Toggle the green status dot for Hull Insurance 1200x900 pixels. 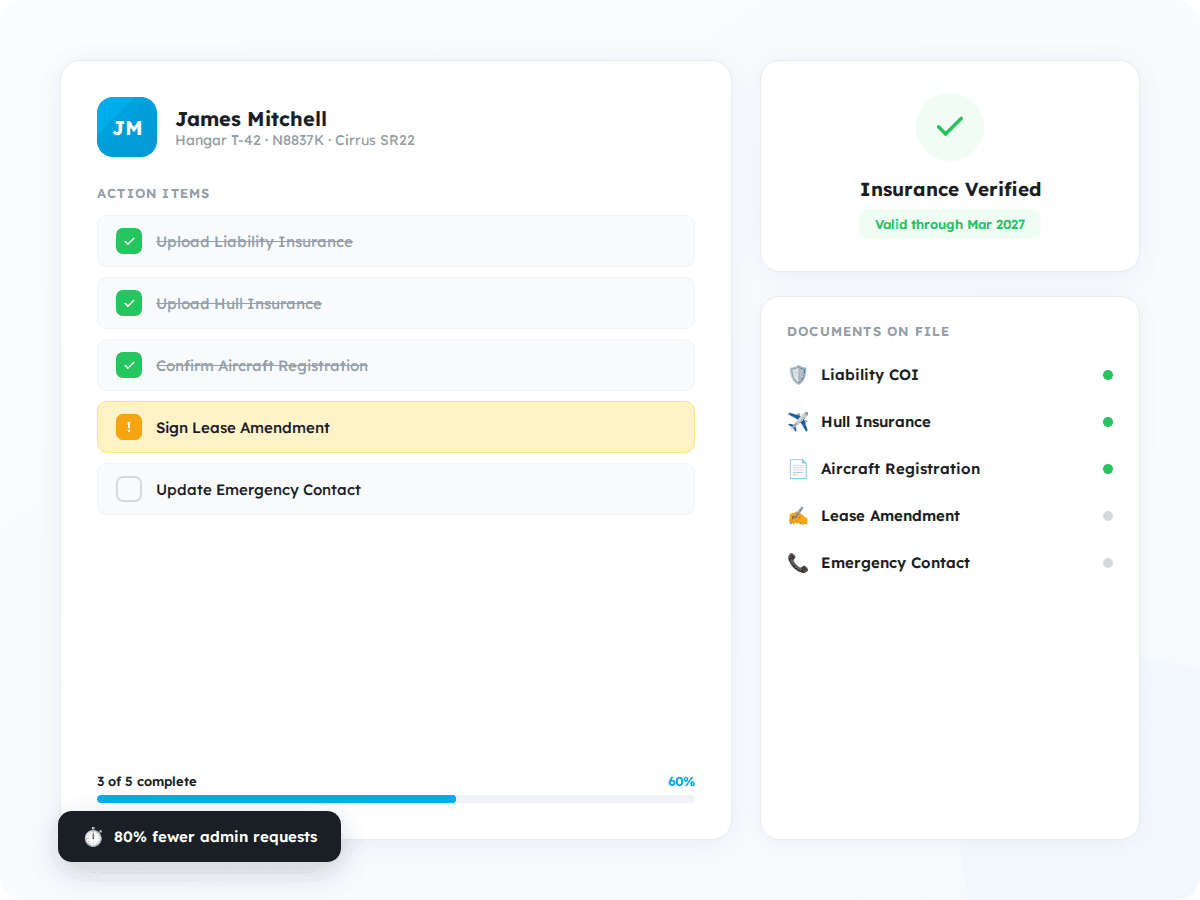click(1108, 422)
